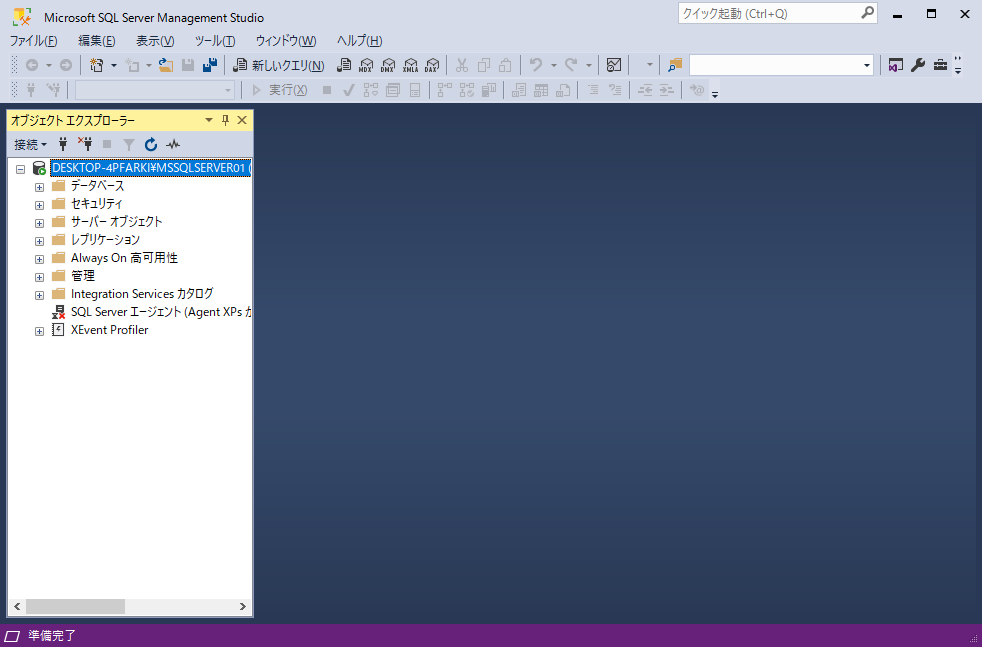Click the Open File folder icon
The image size is (982, 647).
tap(165, 65)
